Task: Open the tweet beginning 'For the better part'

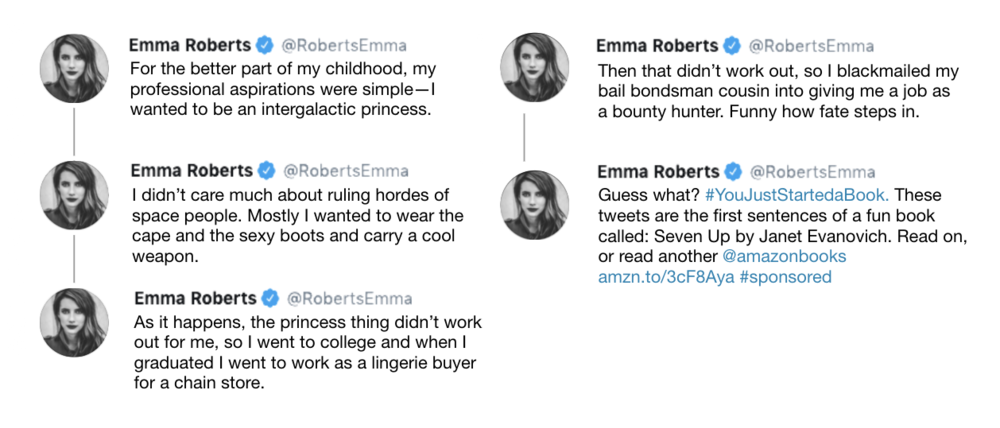Action: pos(283,89)
